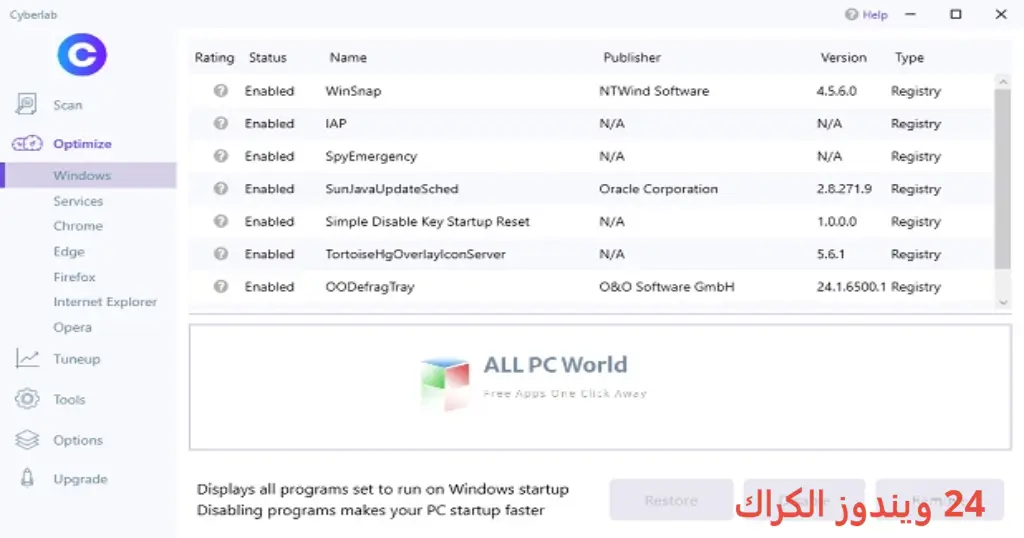Screen dimensions: 1024x538
Task: Open the Optimize section
Action: tap(82, 144)
